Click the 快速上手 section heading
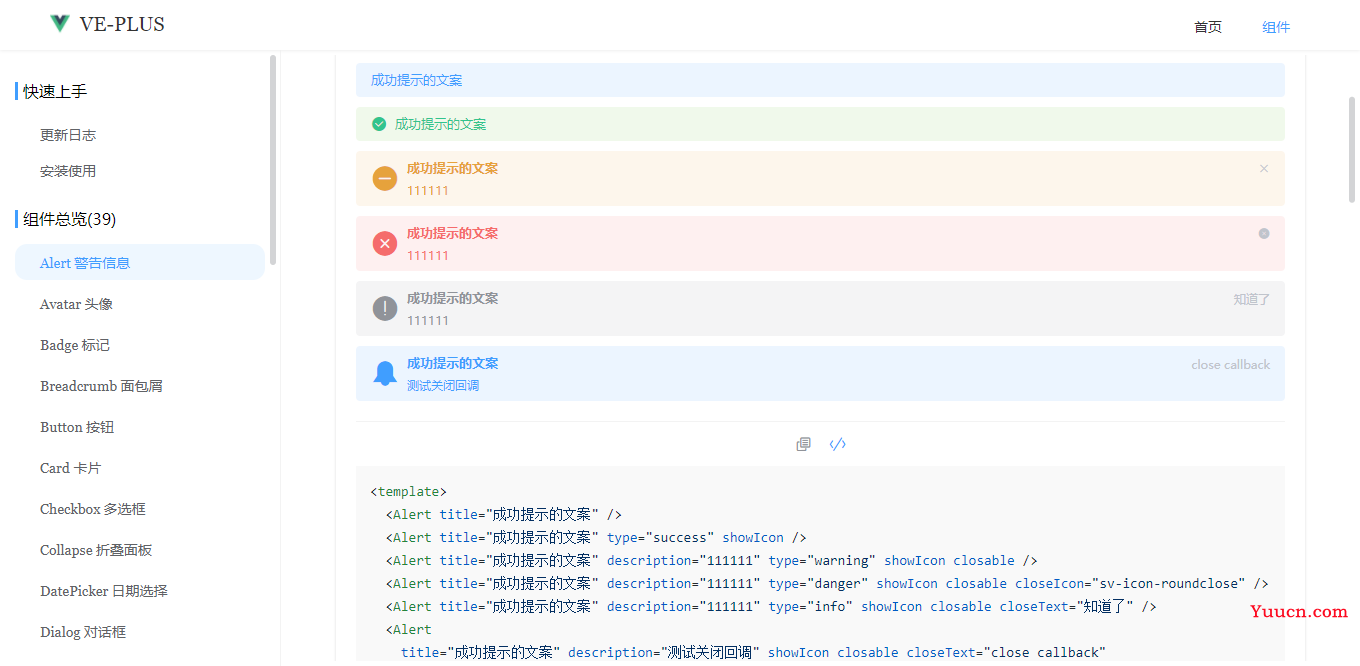This screenshot has height=666, width=1360. (55, 91)
